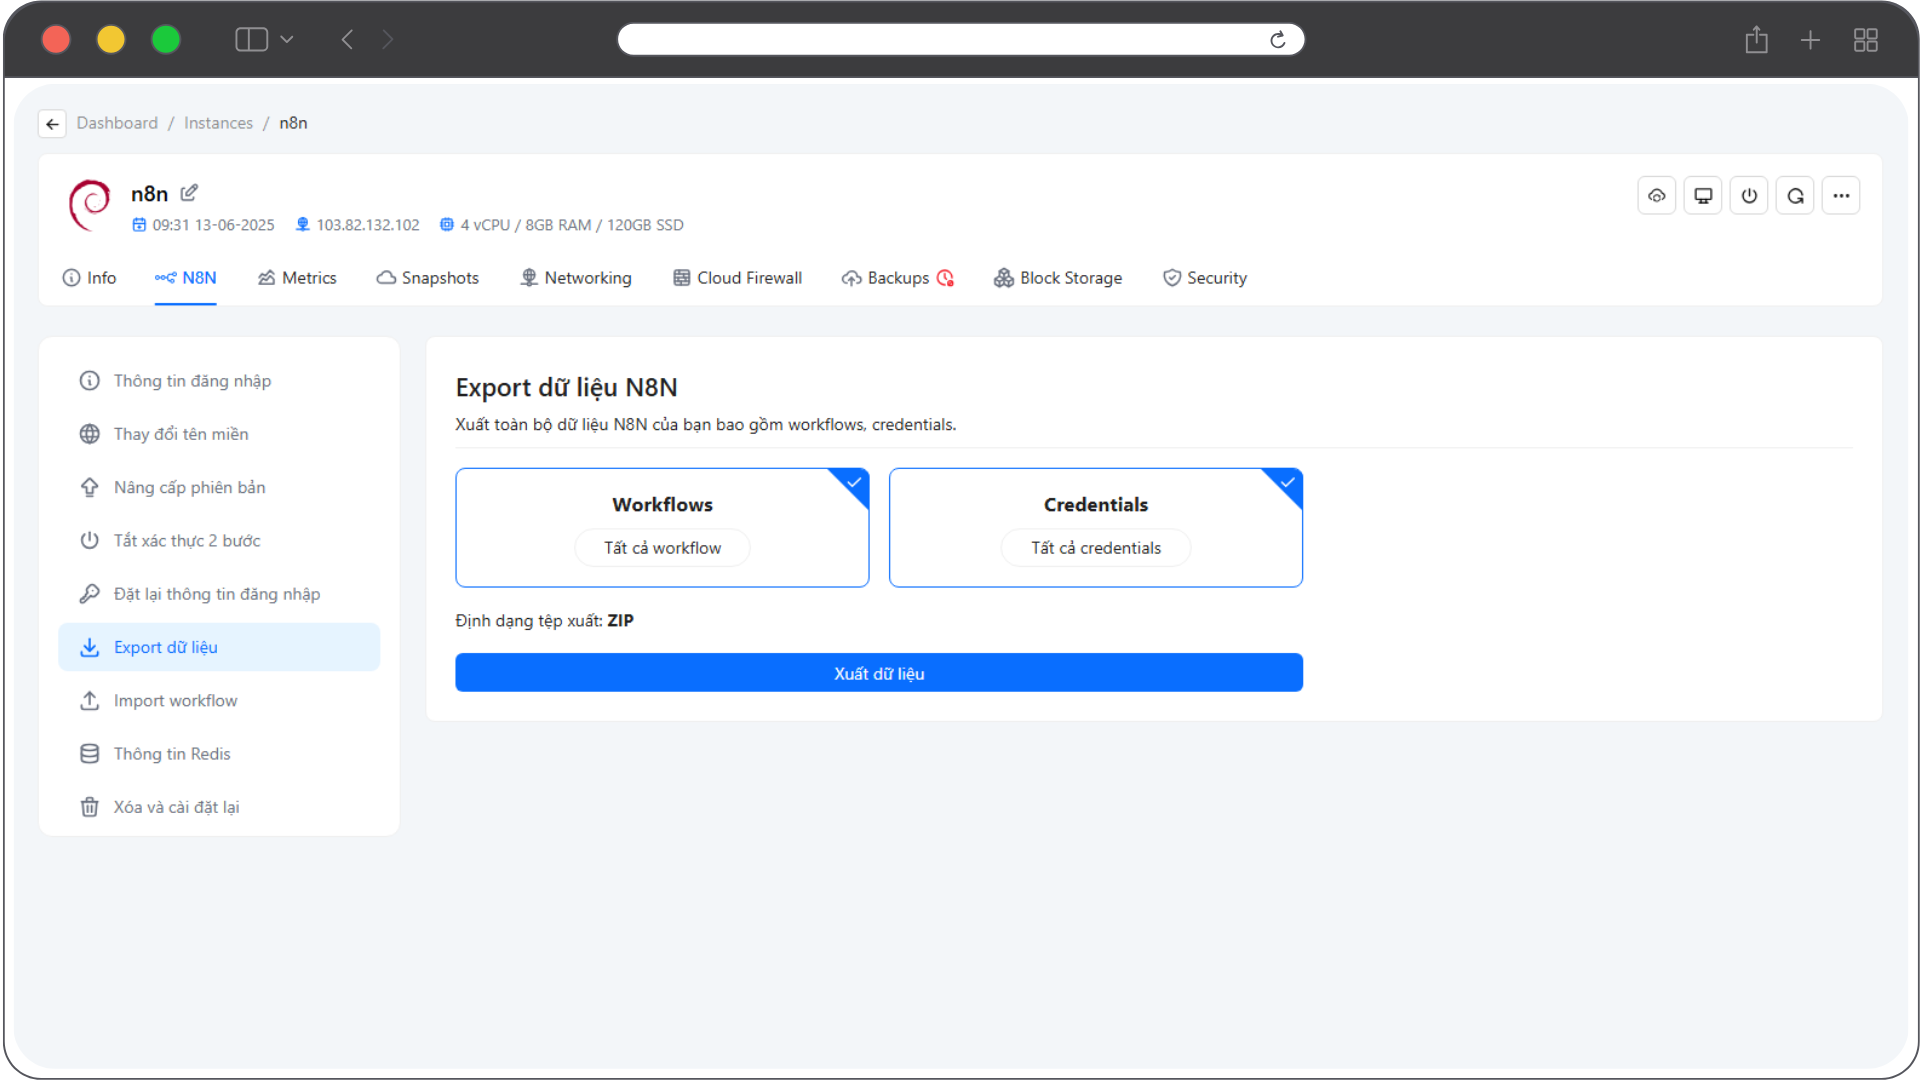
Task: Switch to Block Storage tab
Action: [1058, 278]
